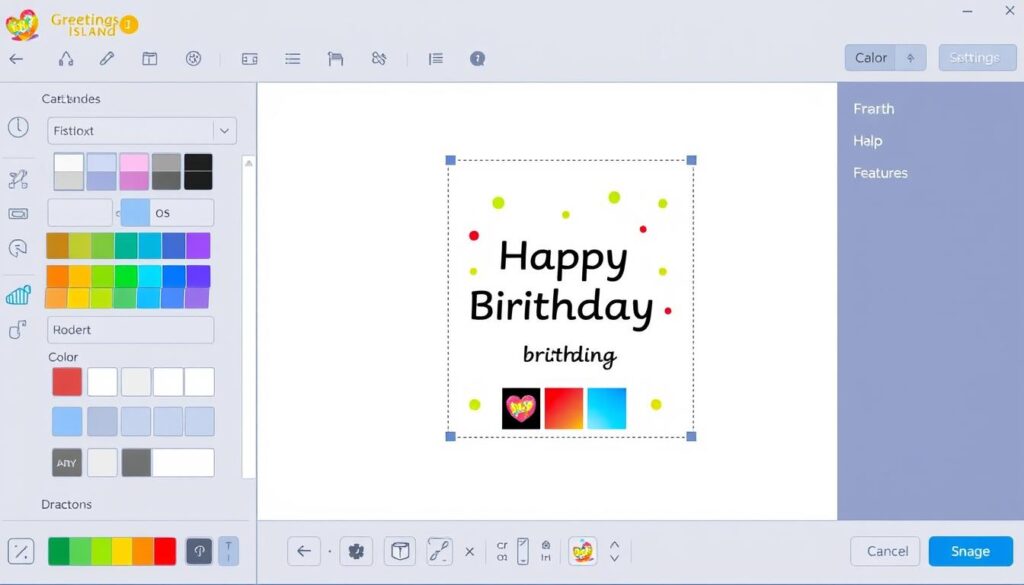Expand the chevron beside the pin icon
1024x585 pixels.
(x=614, y=551)
